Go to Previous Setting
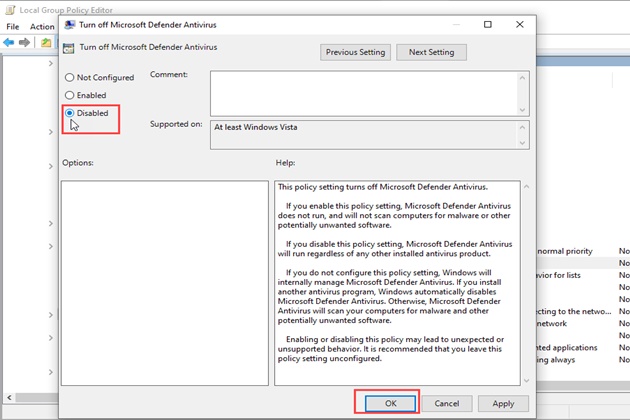Viewport: 630px width, 420px height. point(355,52)
